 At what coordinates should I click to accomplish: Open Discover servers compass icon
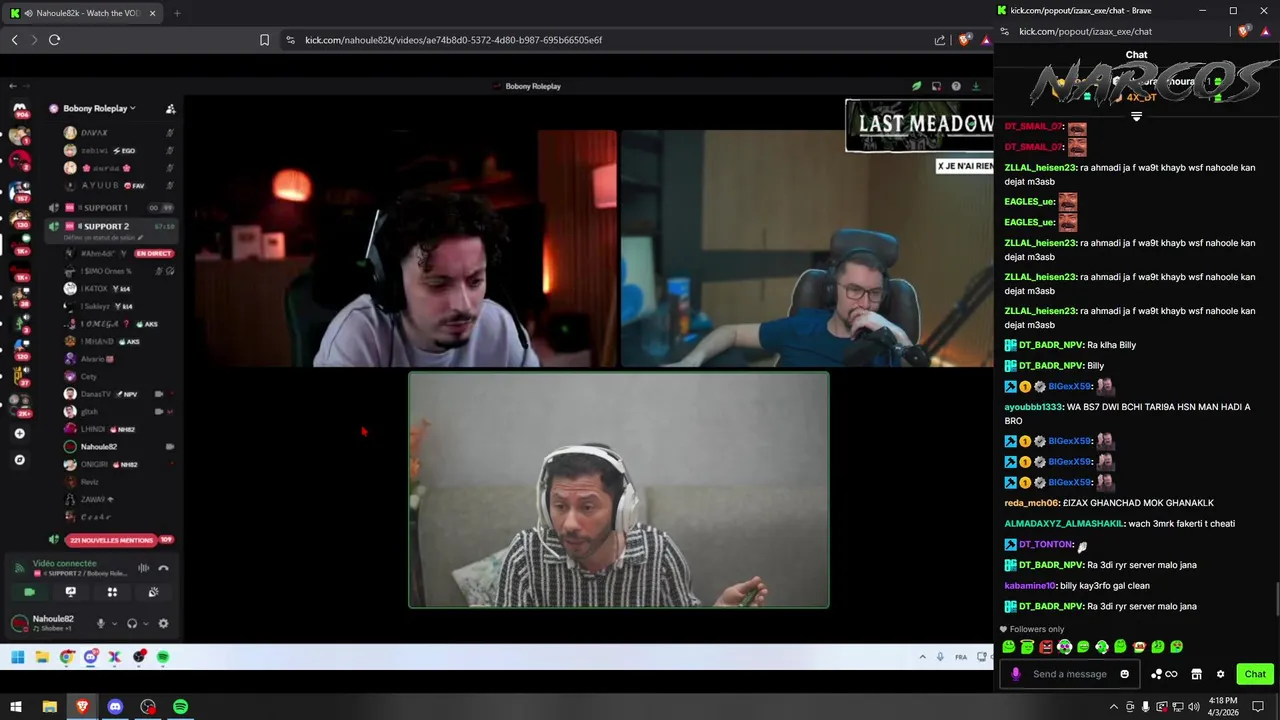coord(19,460)
